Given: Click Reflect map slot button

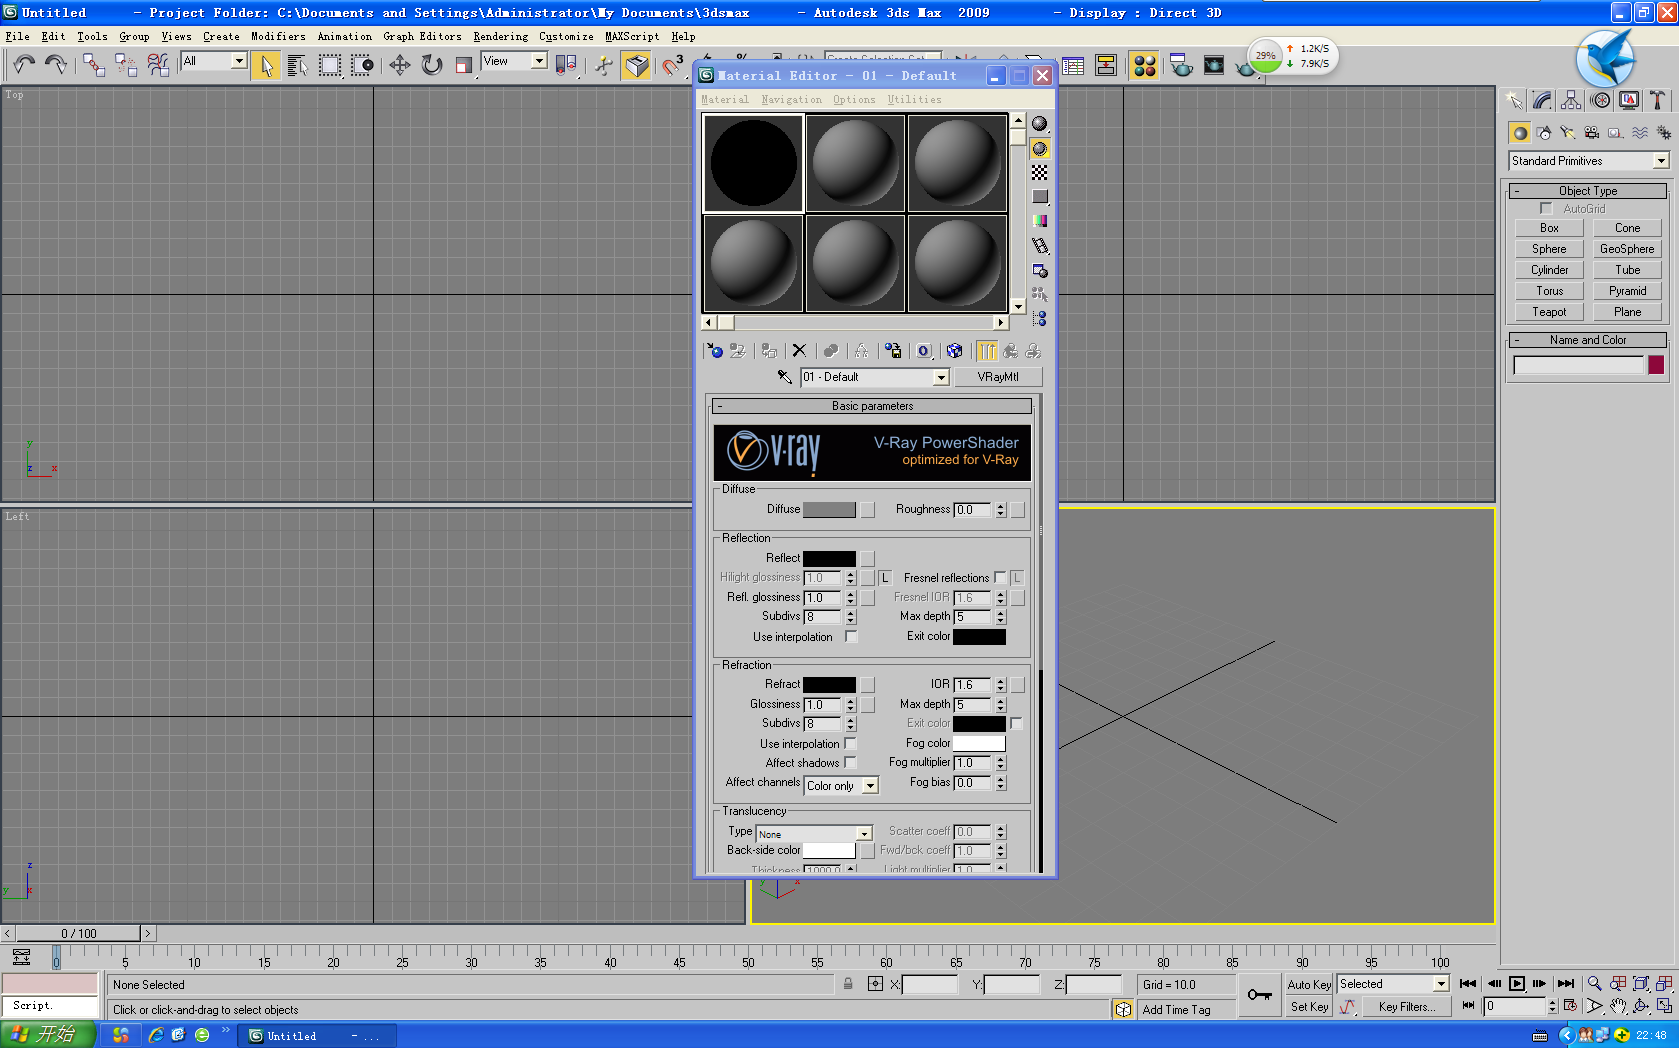Looking at the screenshot, I should coord(868,559).
